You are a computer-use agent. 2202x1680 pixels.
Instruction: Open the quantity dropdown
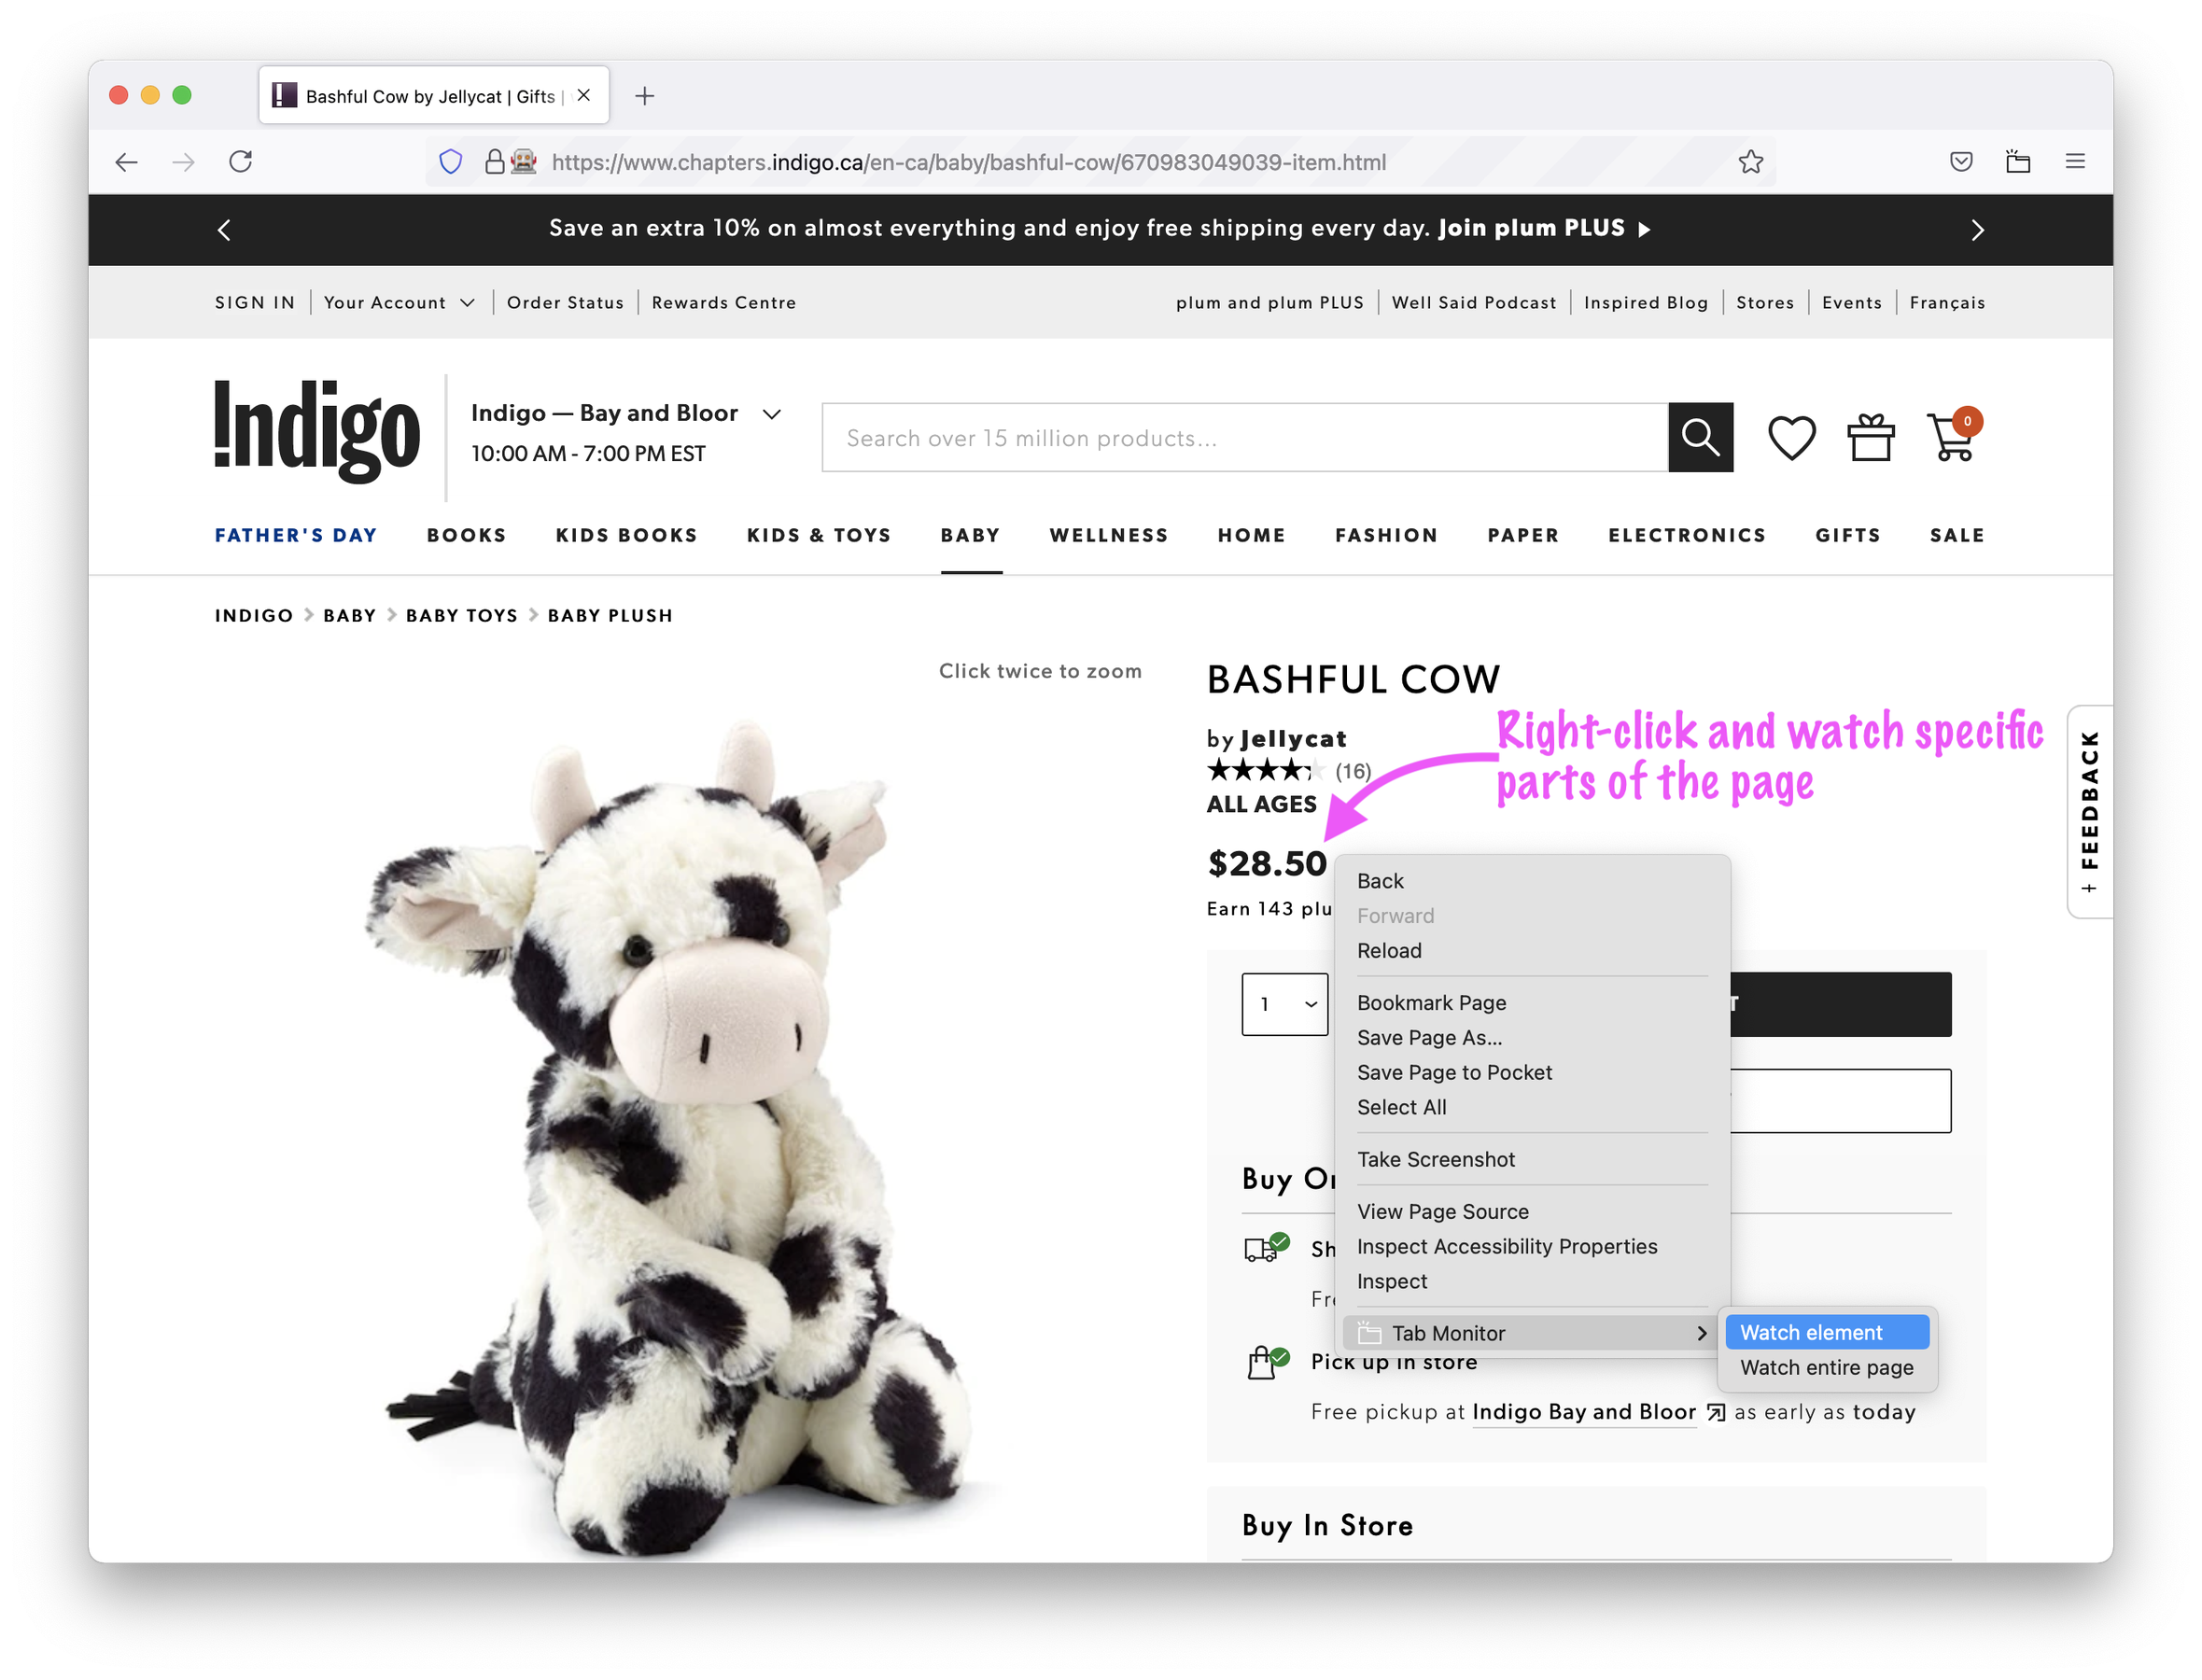pyautogui.click(x=1285, y=1004)
